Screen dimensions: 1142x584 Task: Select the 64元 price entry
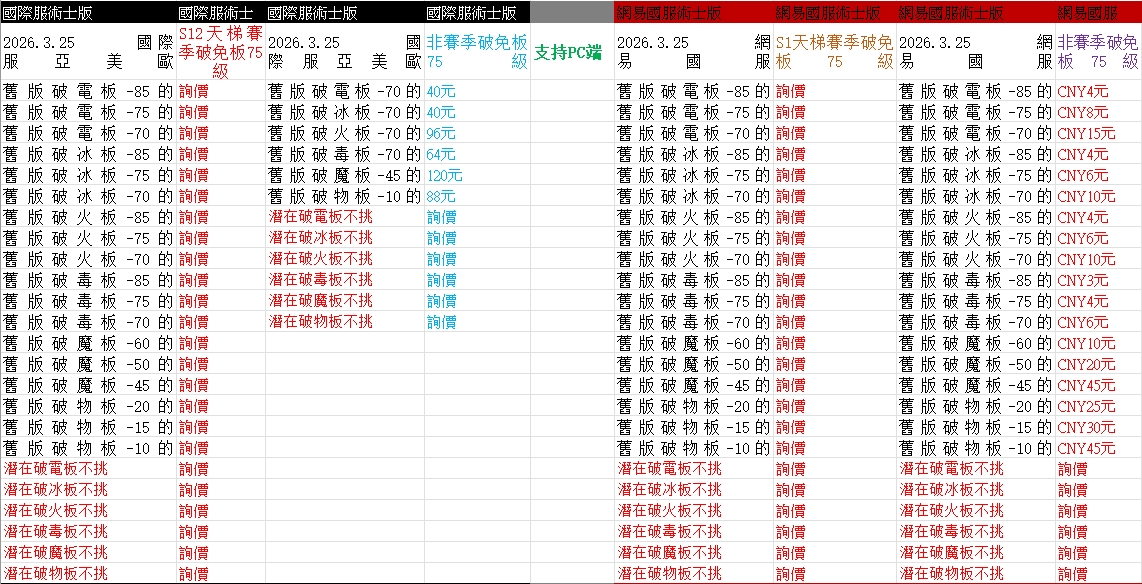pos(440,154)
